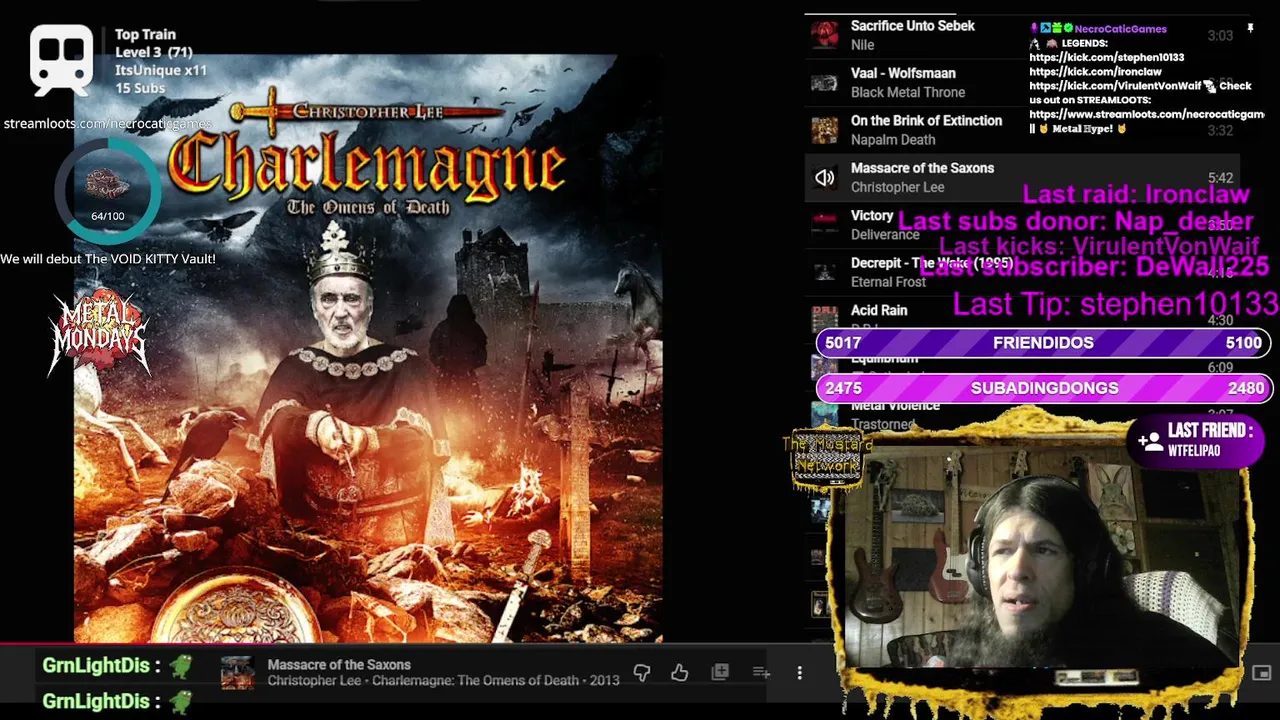1280x720 pixels.
Task: Open kick.com/stephen10133 link in chat
Action: pos(1106,58)
